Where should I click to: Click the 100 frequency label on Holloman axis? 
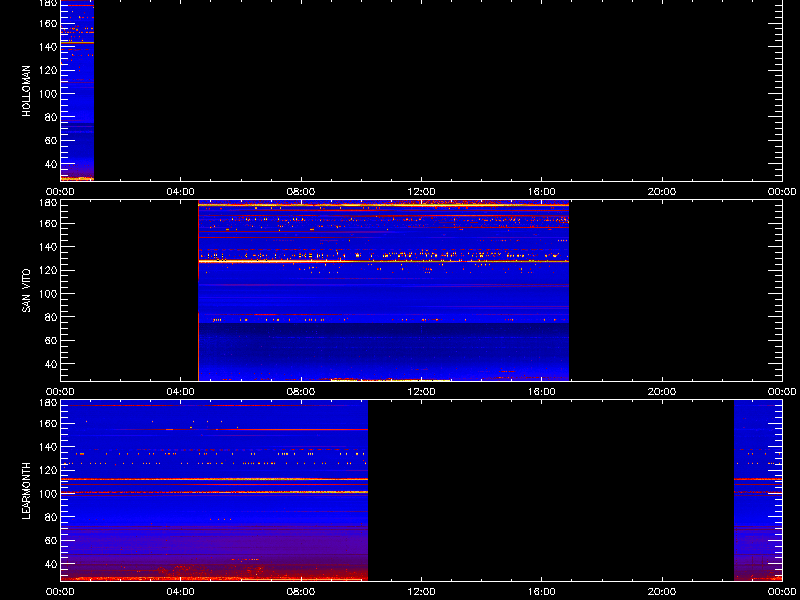[48, 94]
